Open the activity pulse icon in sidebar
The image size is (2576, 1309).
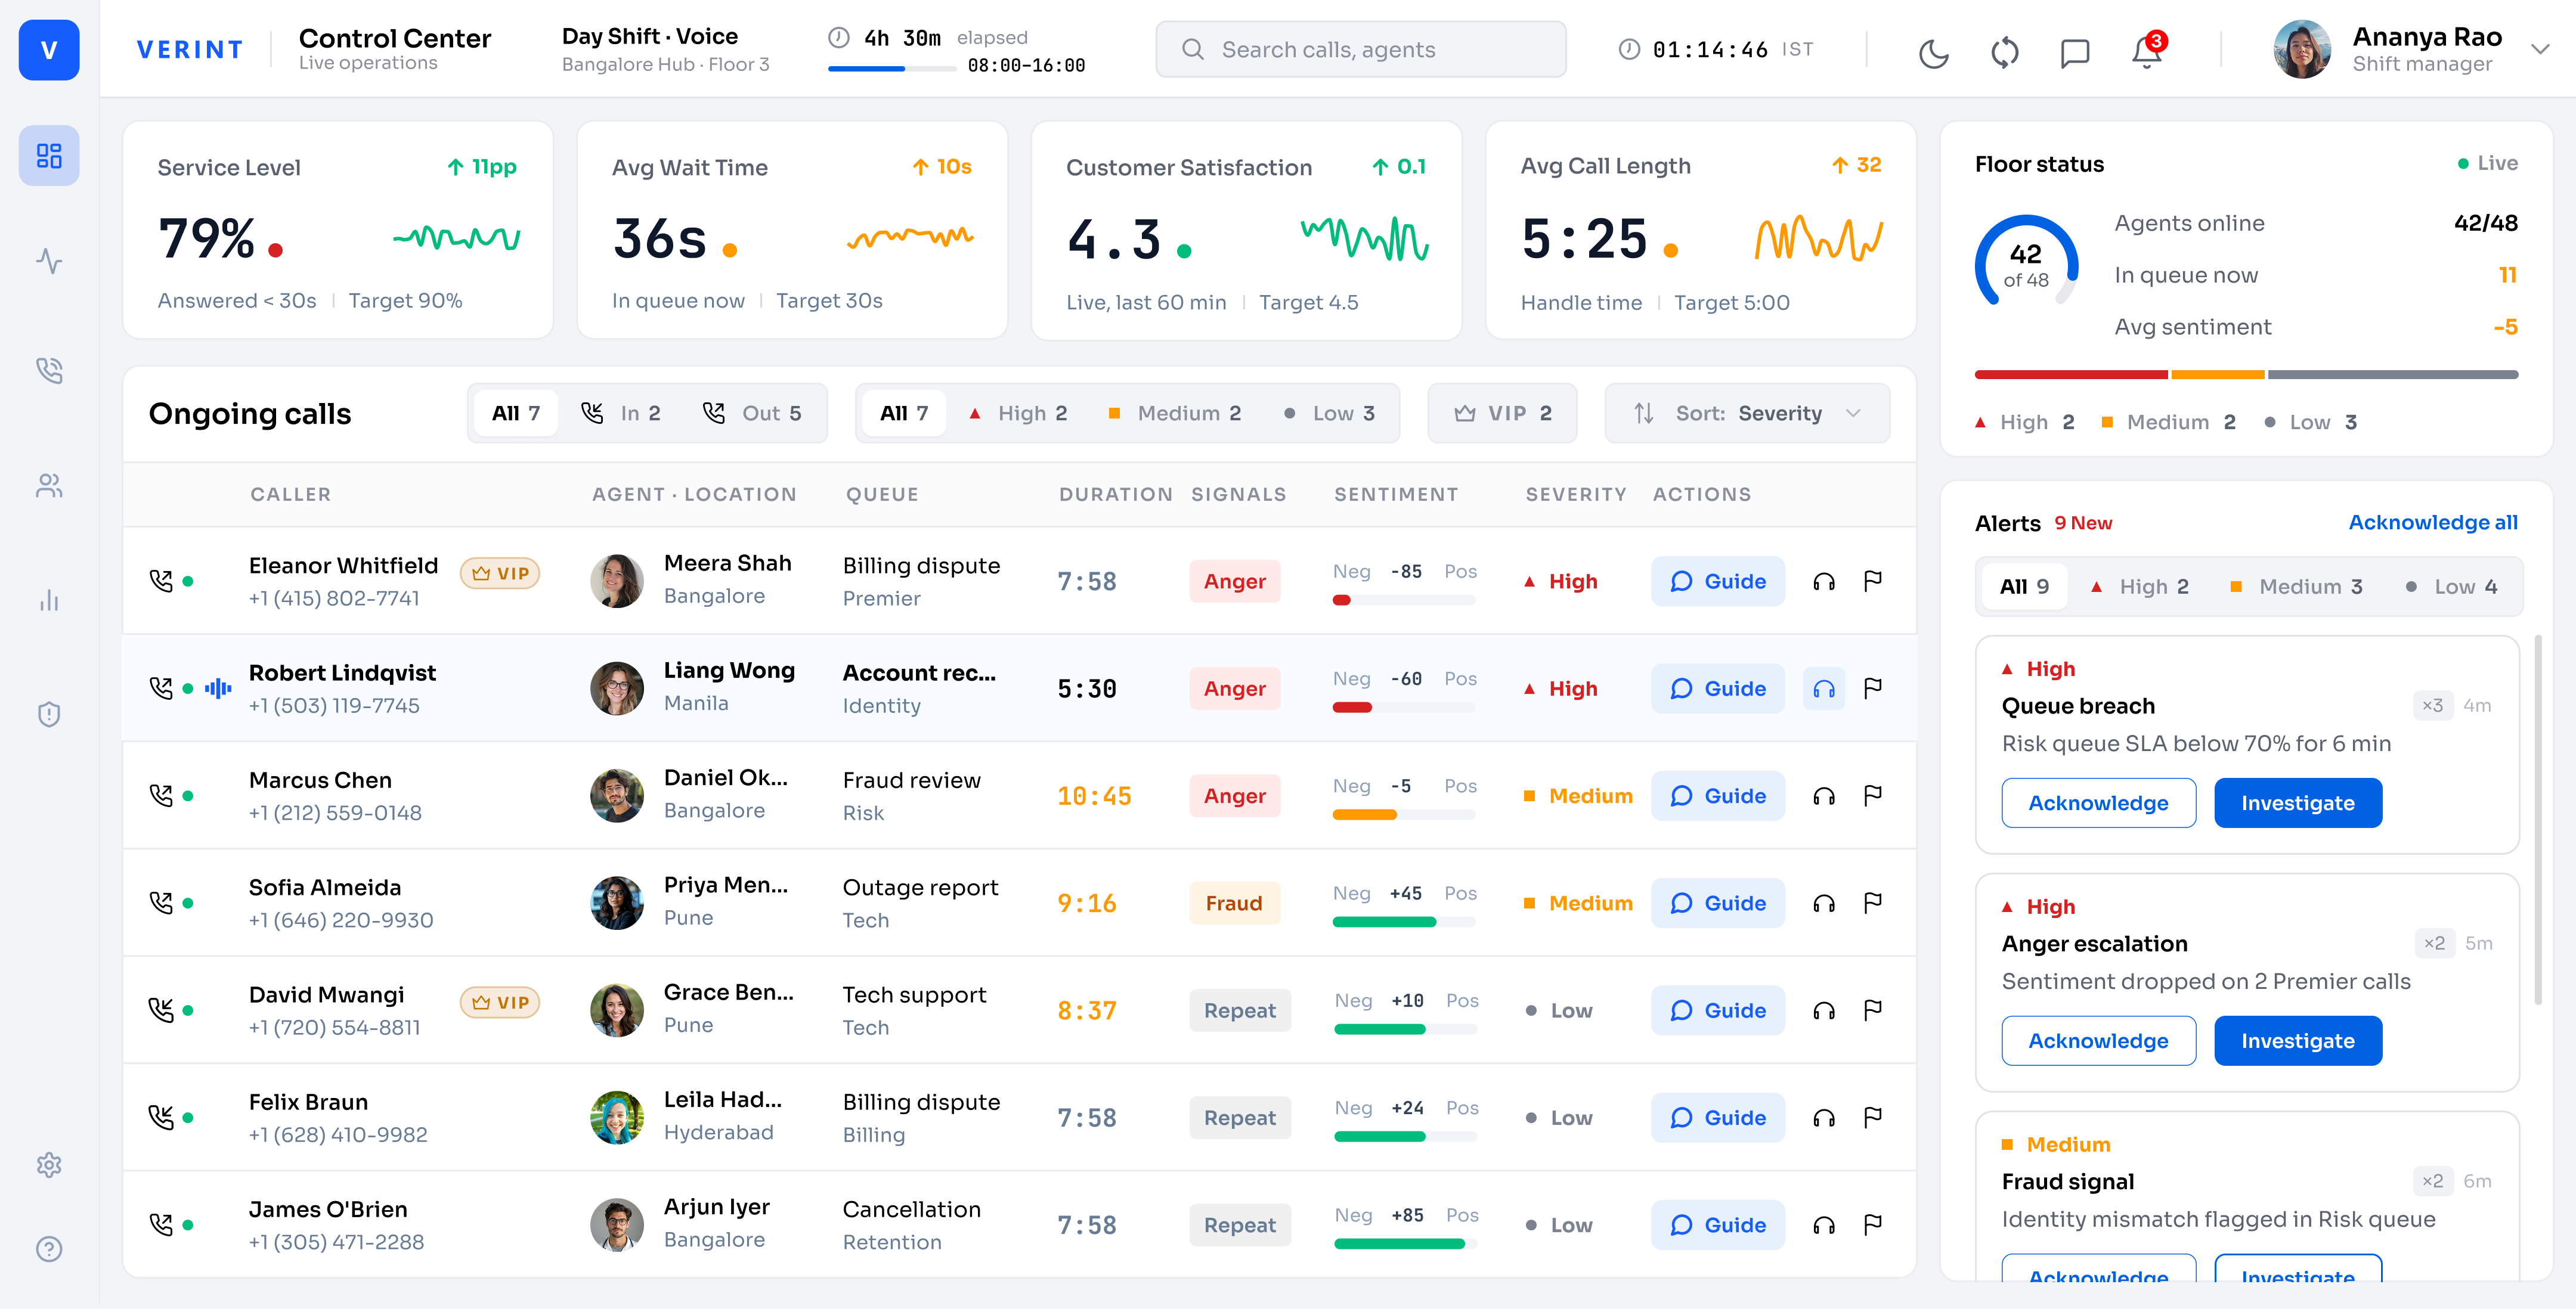(x=49, y=262)
